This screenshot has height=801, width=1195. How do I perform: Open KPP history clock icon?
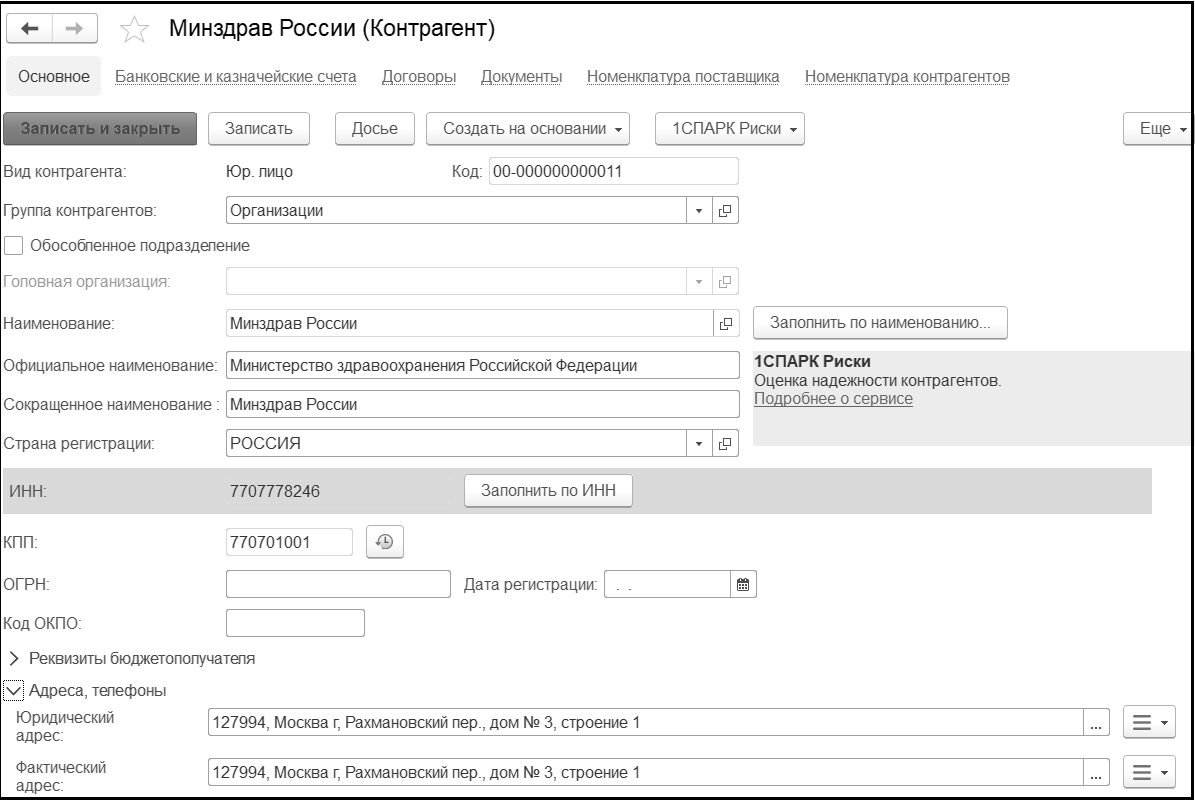tap(385, 542)
